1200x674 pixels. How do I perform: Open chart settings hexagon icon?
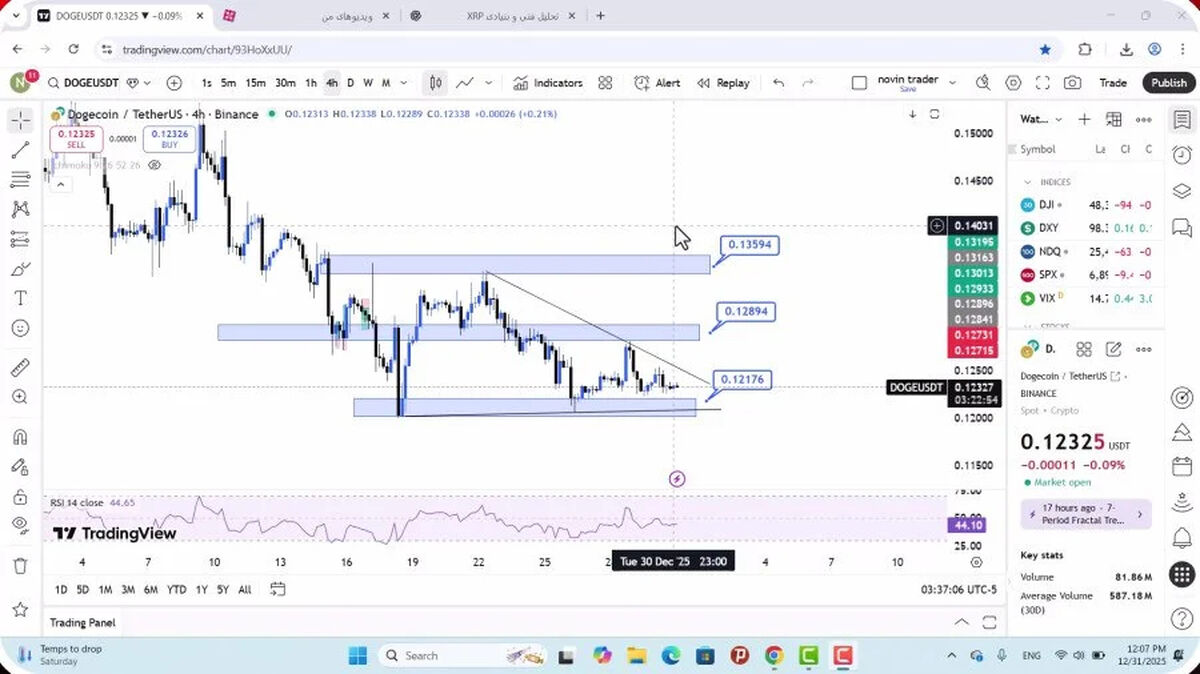coord(1013,83)
